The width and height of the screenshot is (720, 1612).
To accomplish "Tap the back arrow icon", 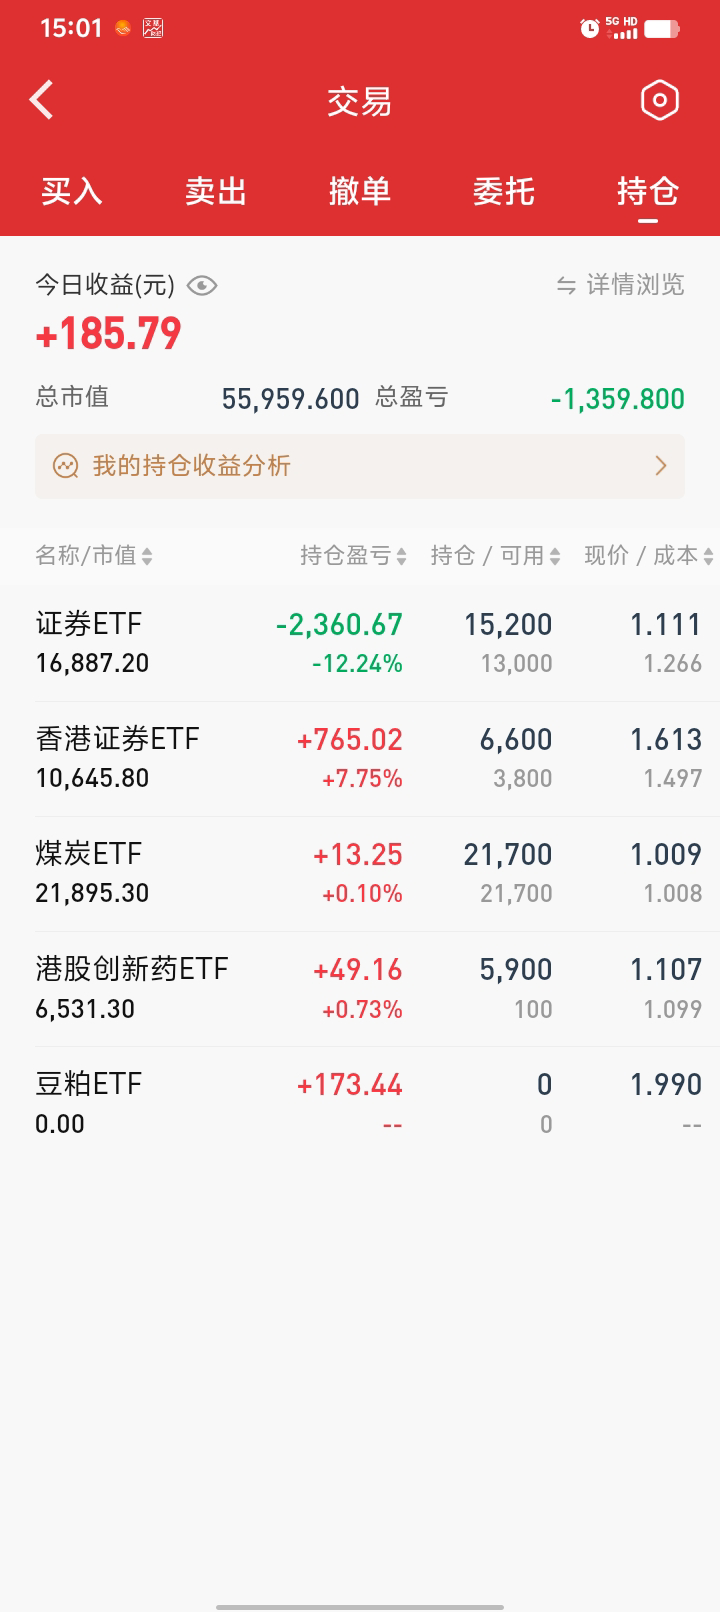I will (42, 100).
